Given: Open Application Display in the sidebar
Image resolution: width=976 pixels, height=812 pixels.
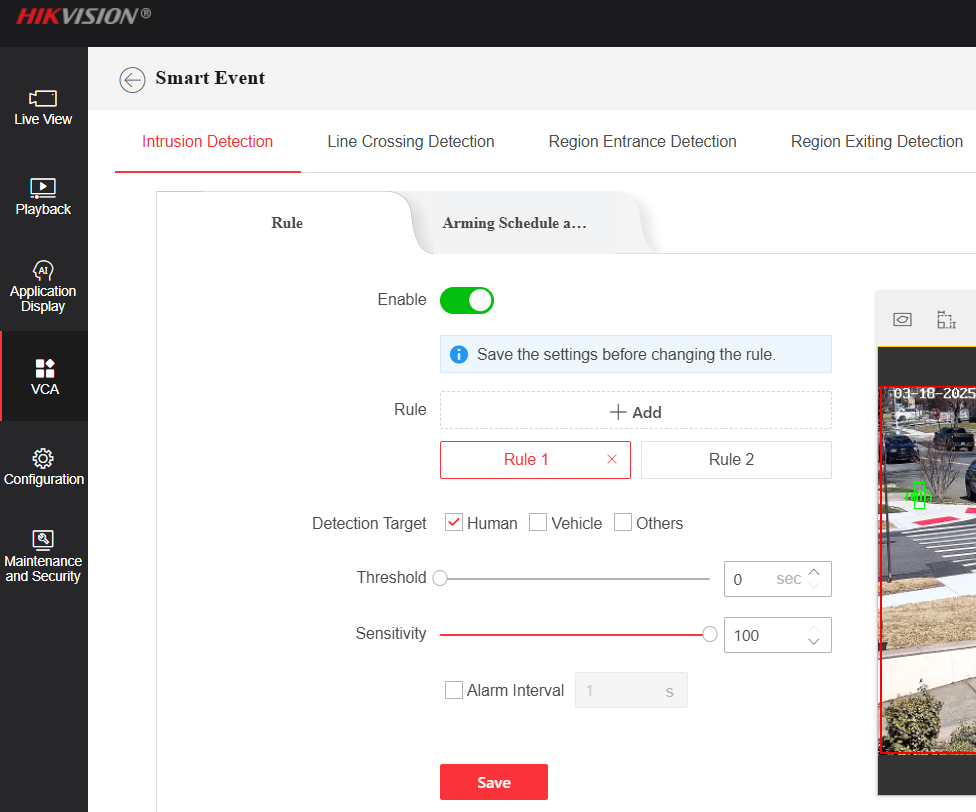Looking at the screenshot, I should pos(43,286).
